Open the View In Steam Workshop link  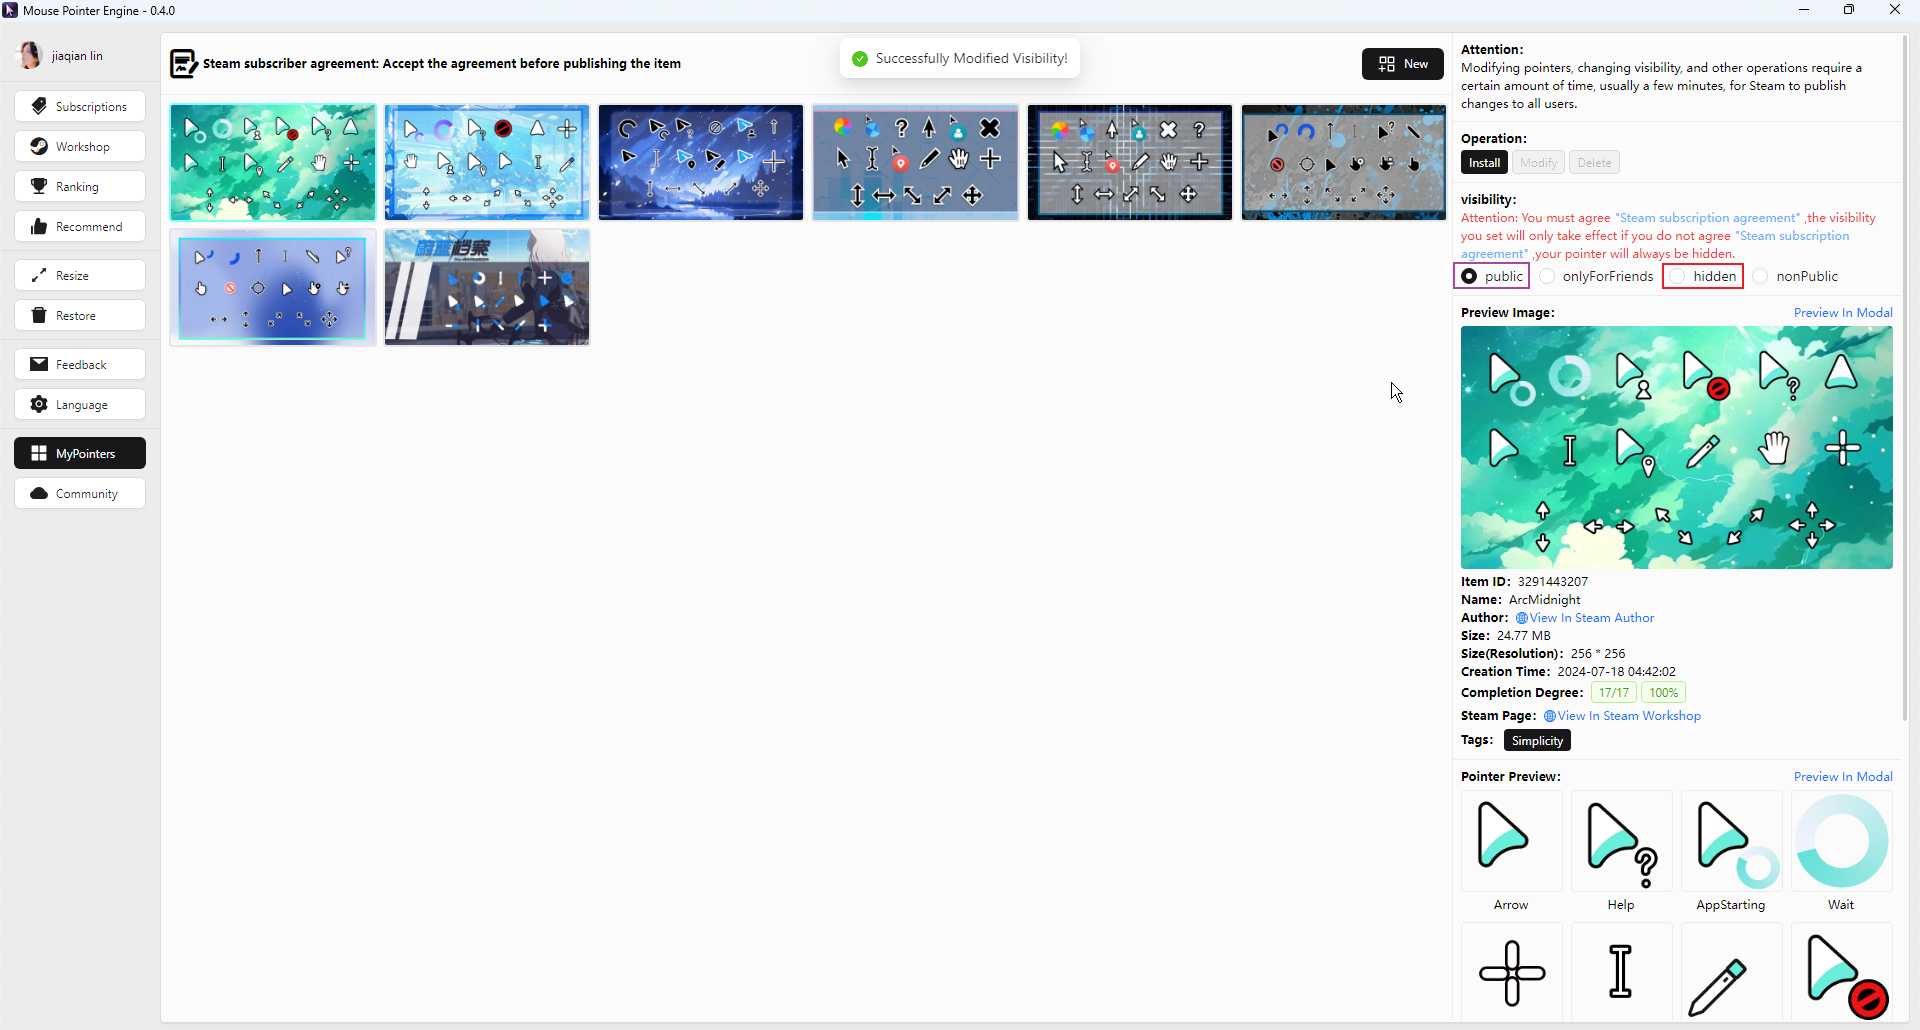click(1628, 716)
